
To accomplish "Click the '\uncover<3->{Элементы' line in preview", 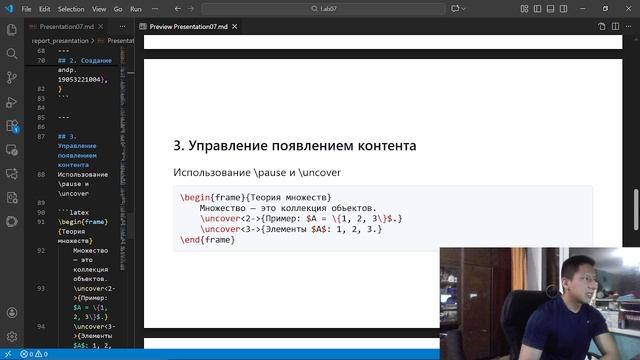I will (291, 229).
